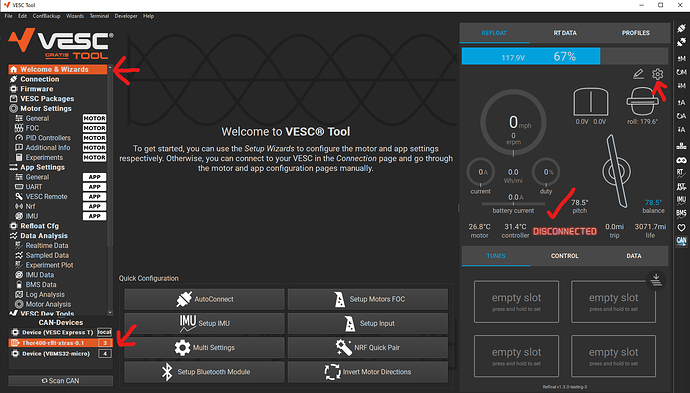Toggle CAN forwarding icon in right toolbar
Screen dimensions: 690x393
pos(681,241)
